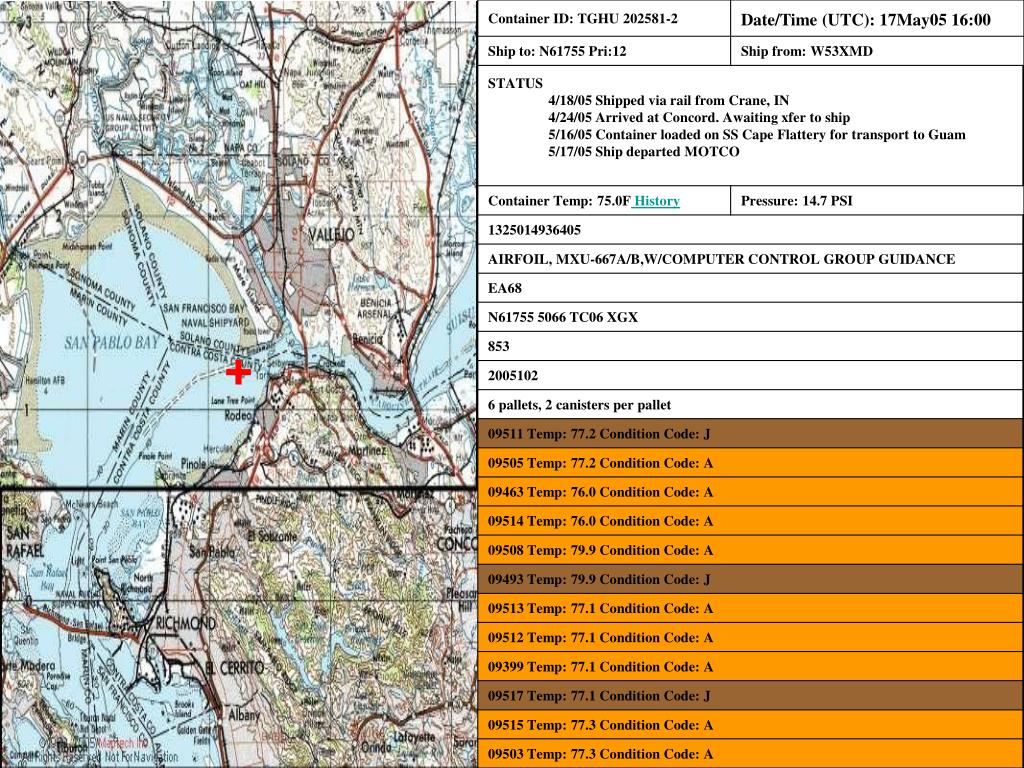Select the 5/16/05 SS Cape Flattery status line
Screen dimensions: 1024x768
[756, 135]
